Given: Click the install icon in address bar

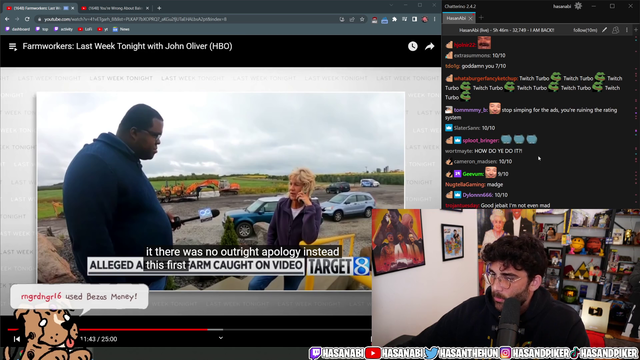Looking at the screenshot, I should (x=342, y=19).
